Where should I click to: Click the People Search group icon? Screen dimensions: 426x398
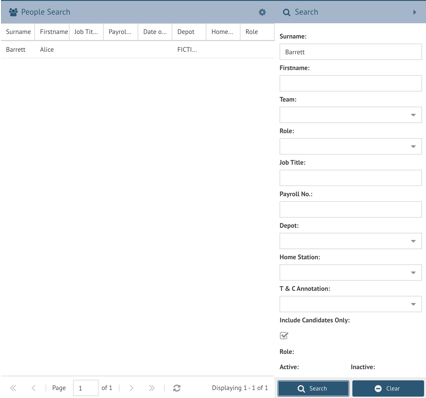click(x=13, y=12)
